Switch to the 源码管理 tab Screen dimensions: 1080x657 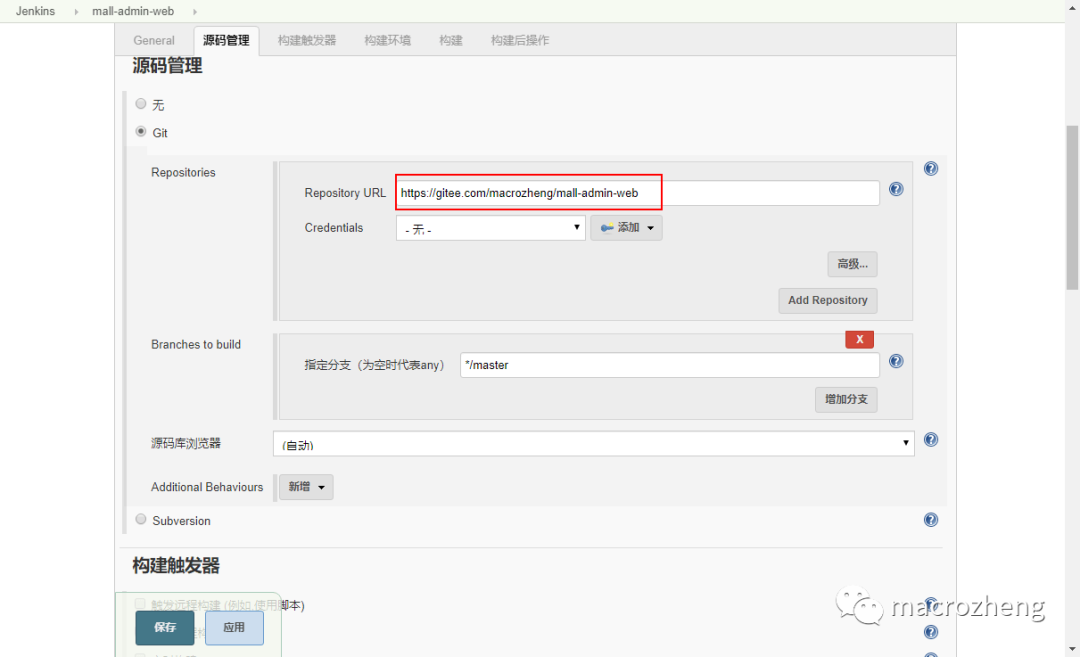pyautogui.click(x=226, y=41)
